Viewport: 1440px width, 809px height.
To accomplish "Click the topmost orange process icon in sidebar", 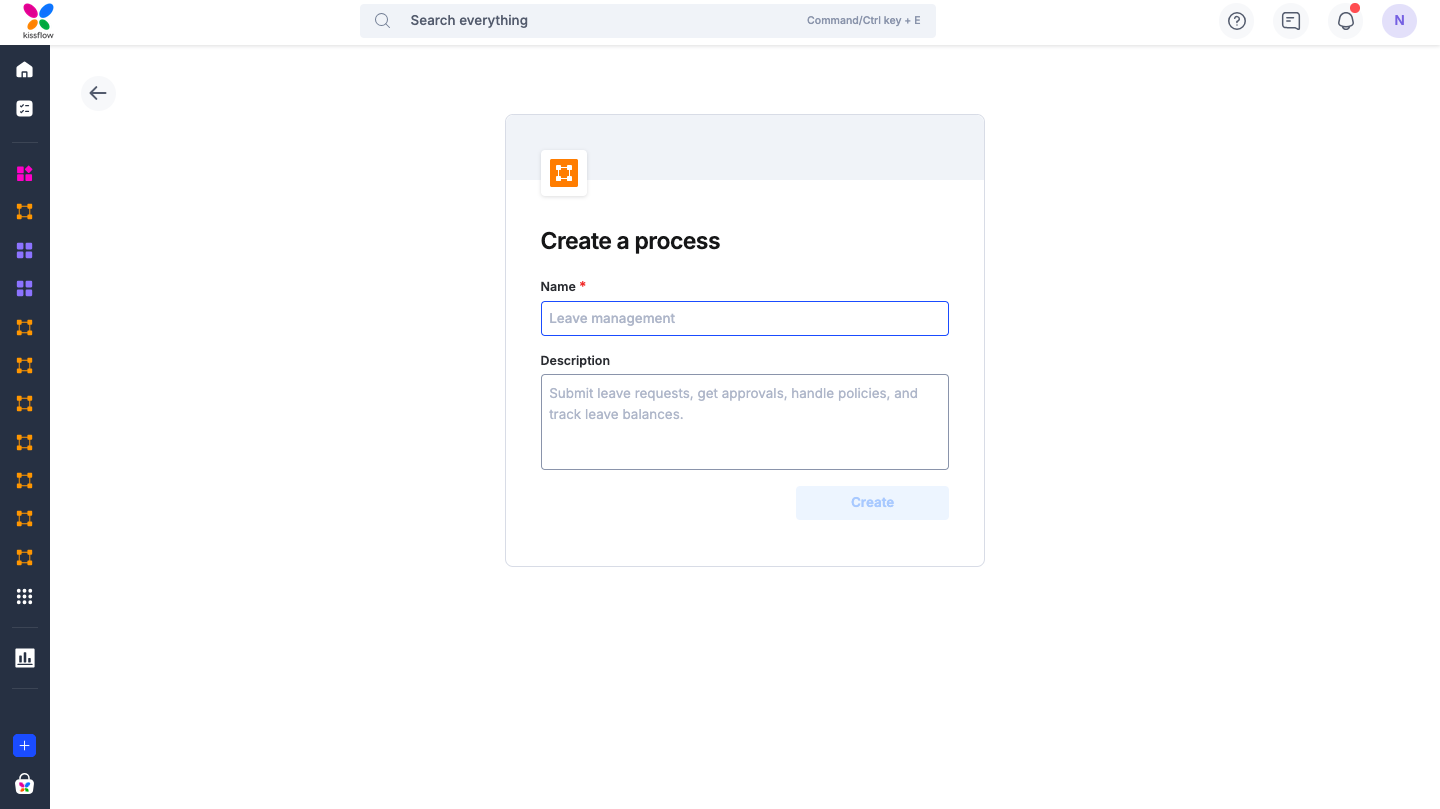I will pyautogui.click(x=25, y=212).
